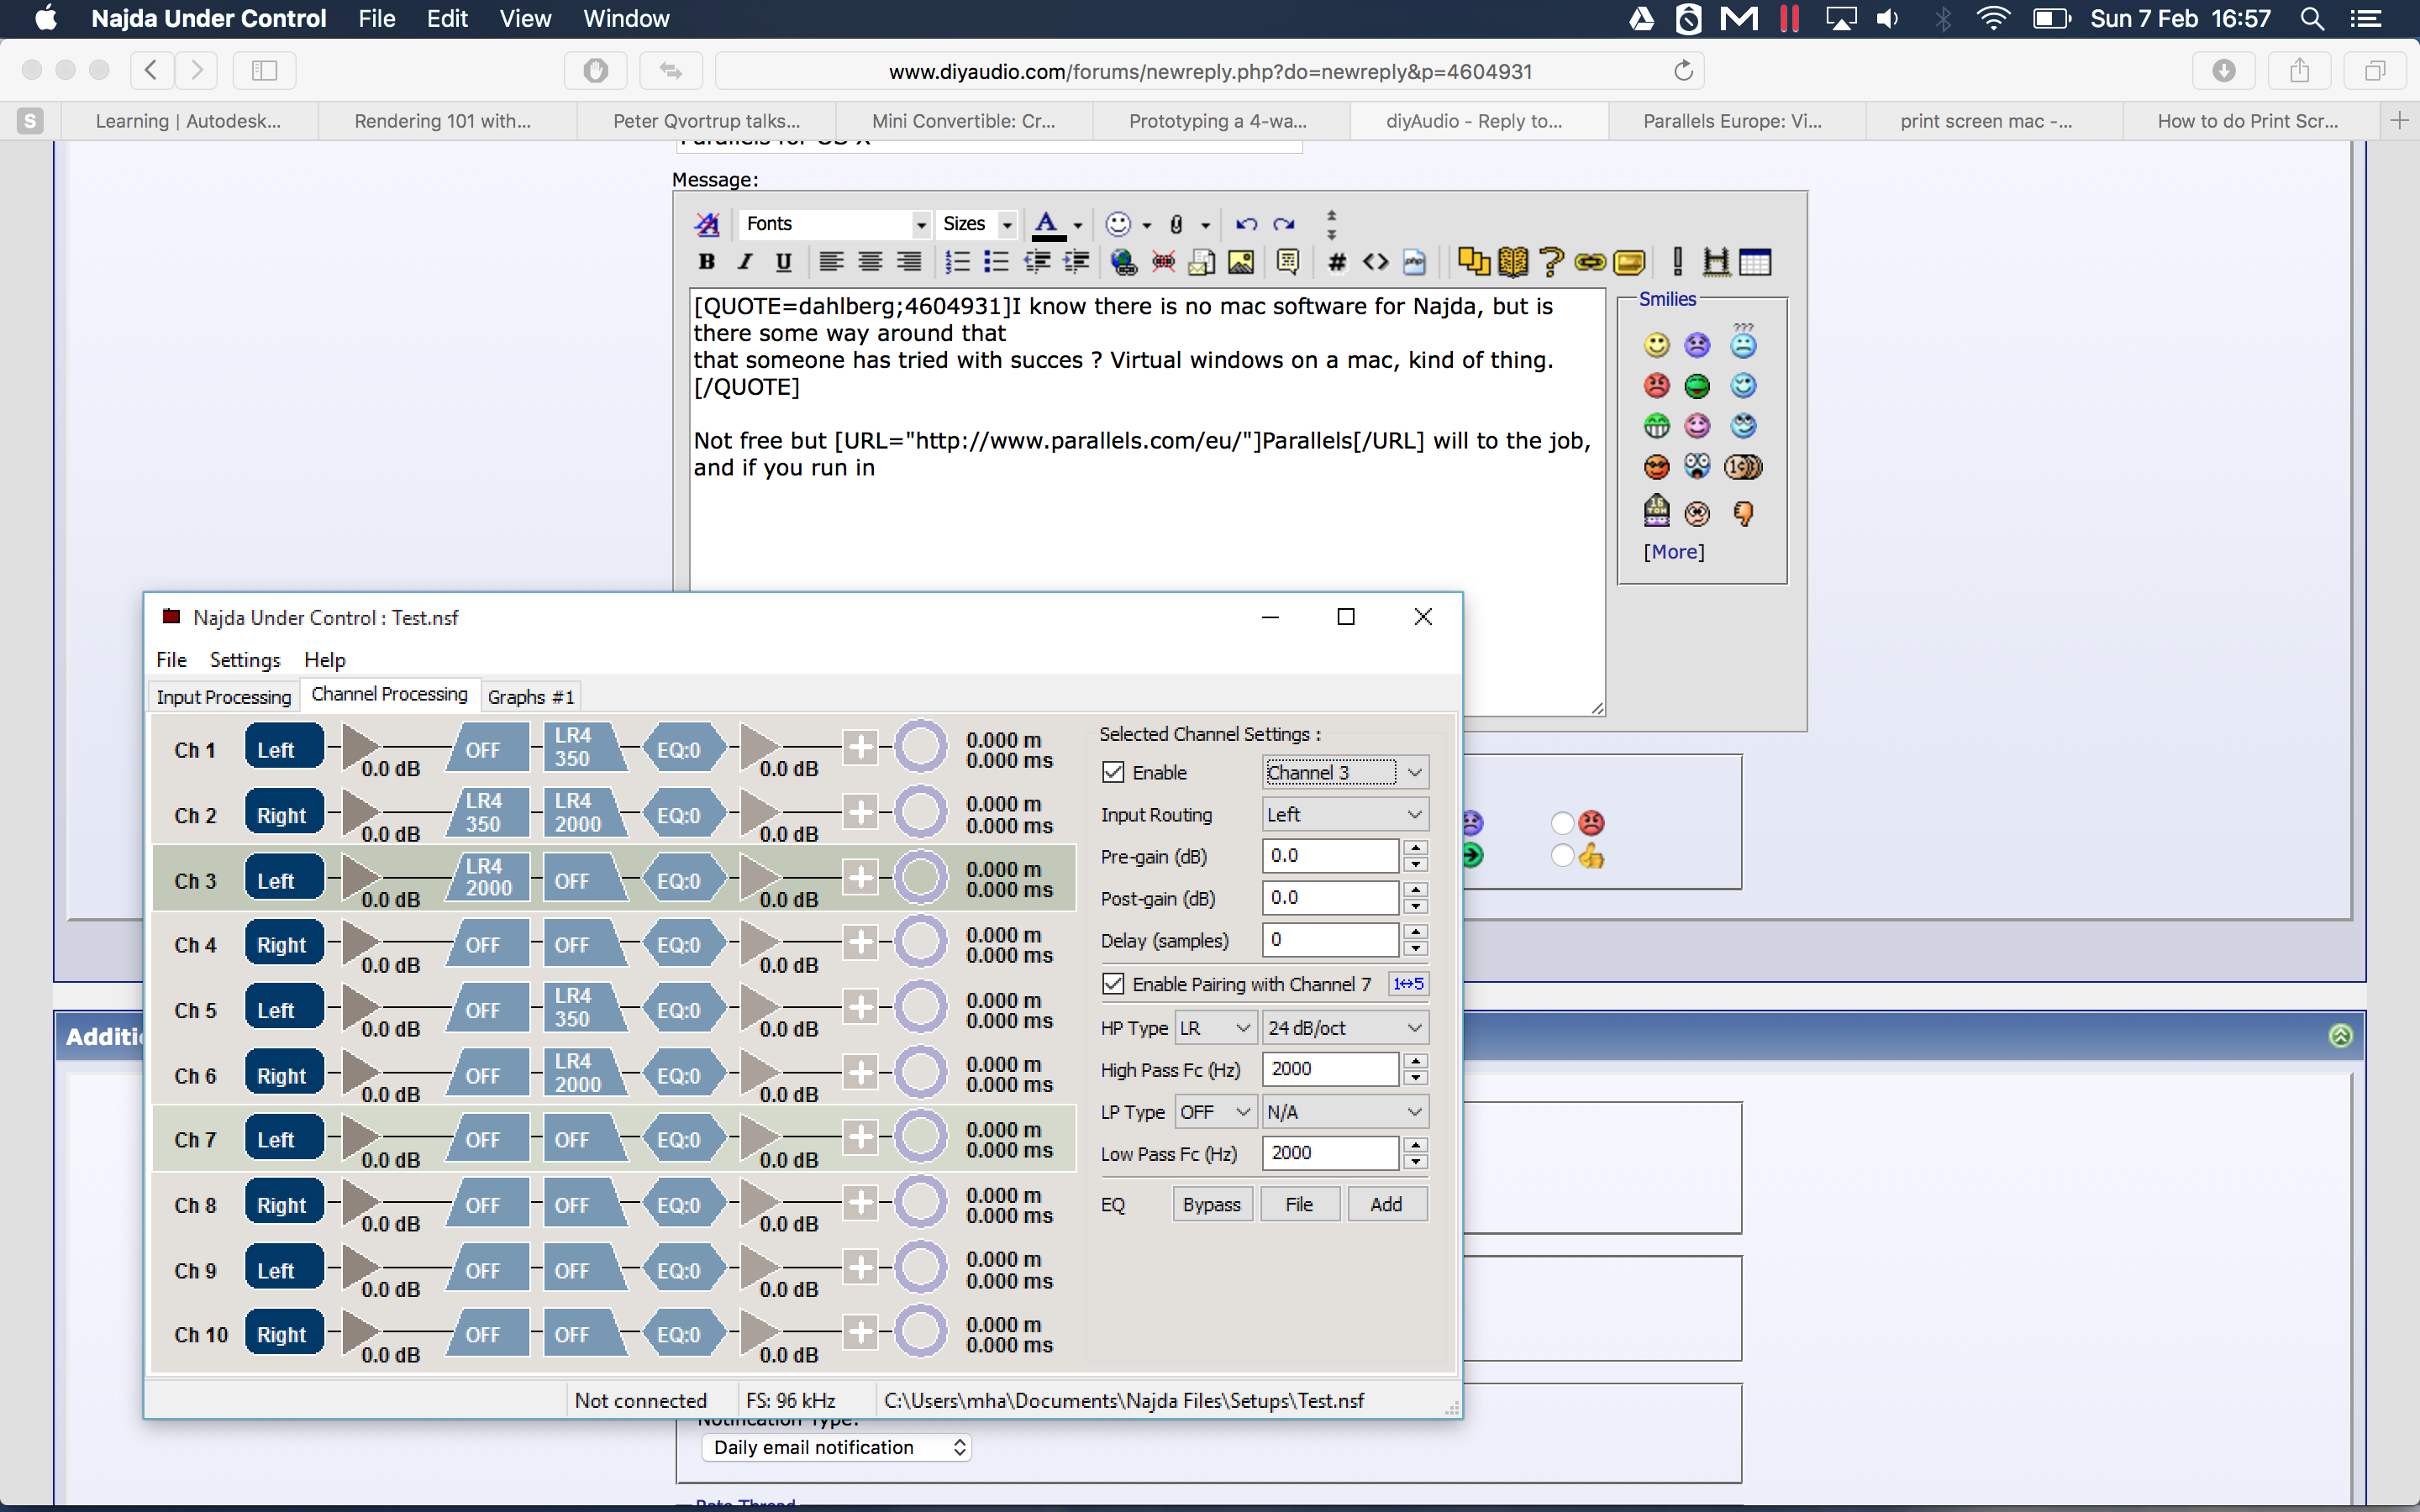
Task: Toggle underline formatting in message editor
Action: (783, 262)
